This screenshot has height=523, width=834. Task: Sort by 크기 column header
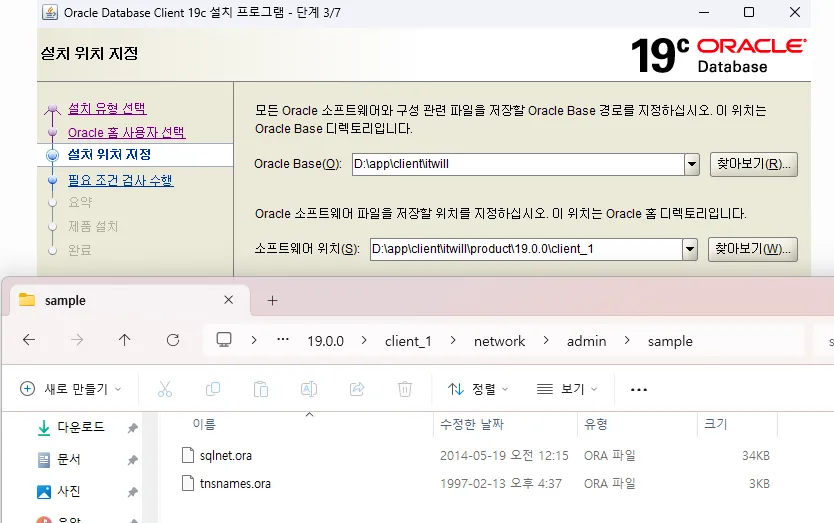click(715, 424)
